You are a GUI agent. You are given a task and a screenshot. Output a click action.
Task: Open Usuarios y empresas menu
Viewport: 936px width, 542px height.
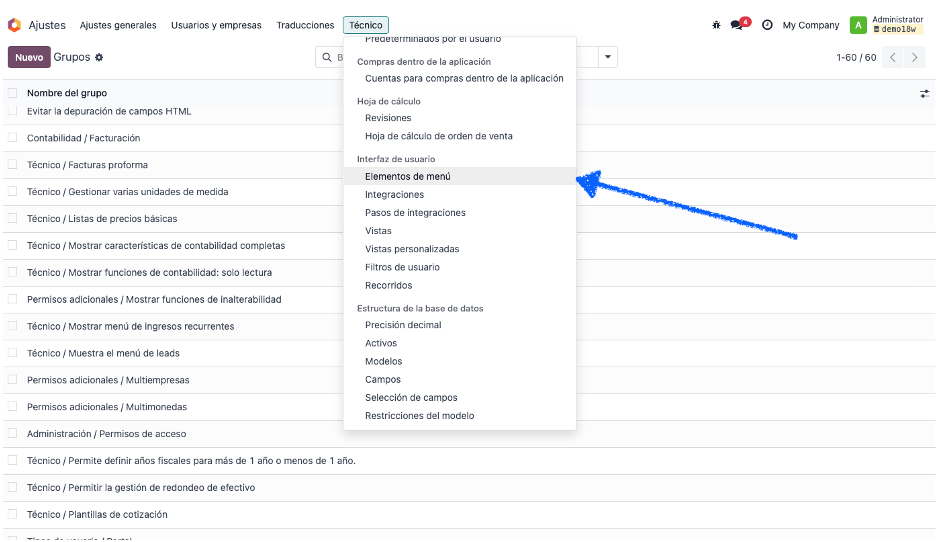pos(216,25)
